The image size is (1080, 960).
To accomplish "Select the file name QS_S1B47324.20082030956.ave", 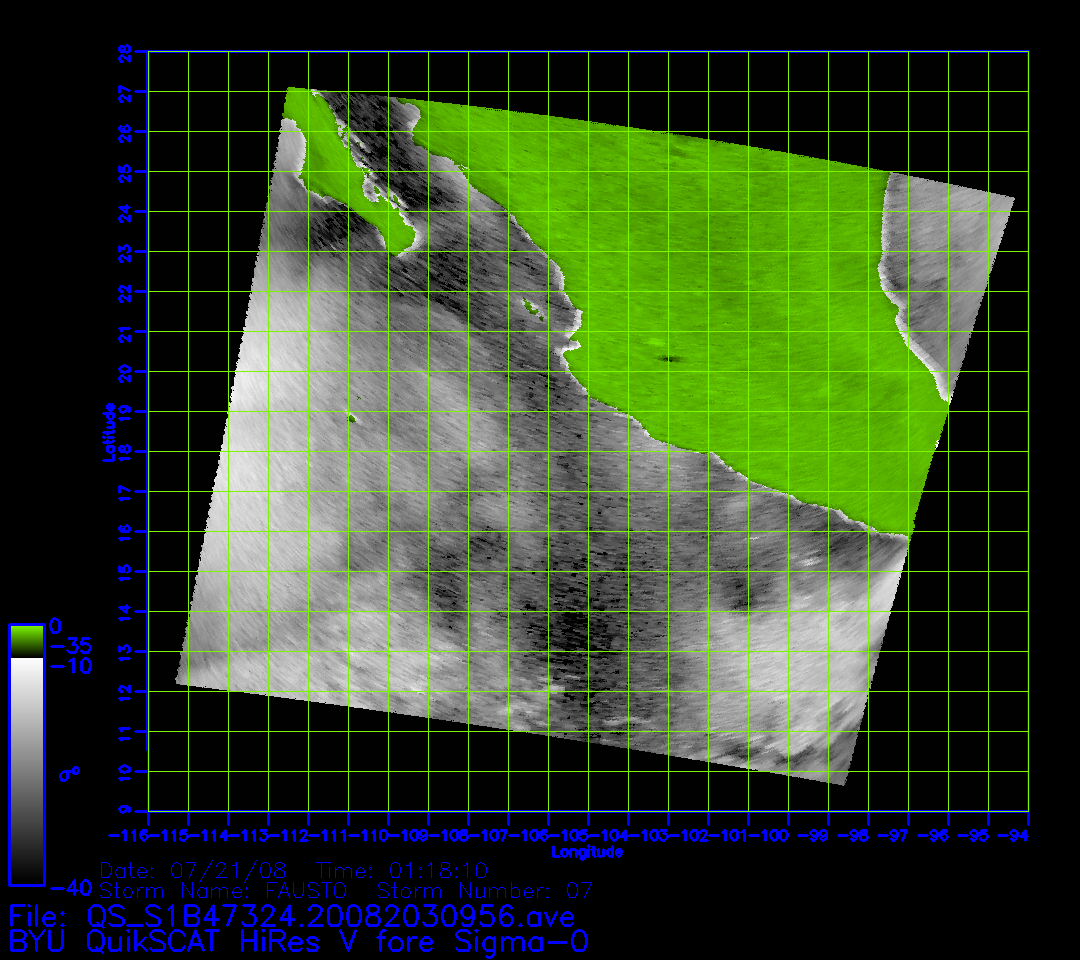I will [330, 917].
